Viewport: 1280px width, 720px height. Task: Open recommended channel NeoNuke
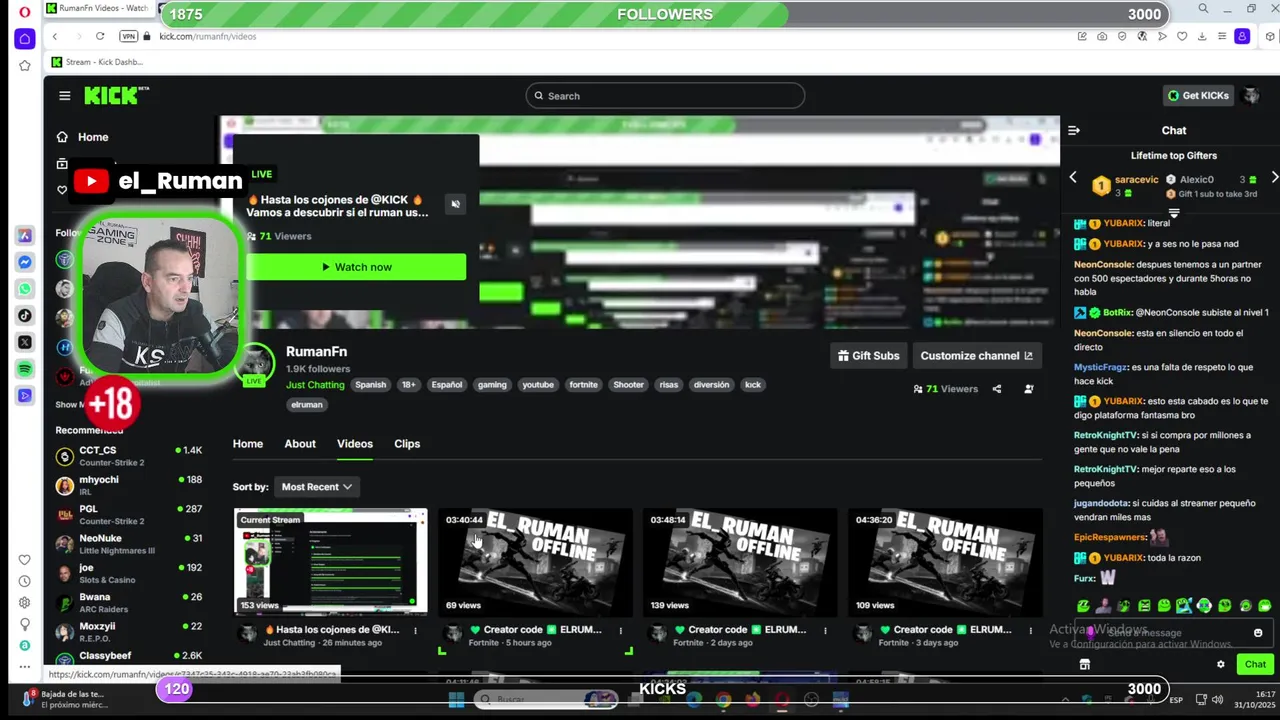[x=129, y=544]
